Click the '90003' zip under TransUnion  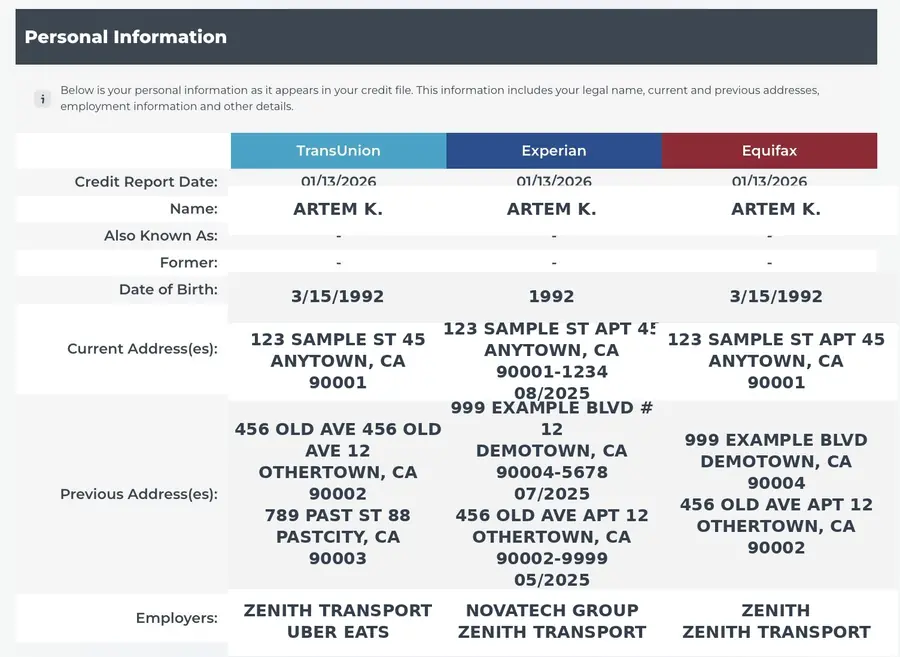click(x=338, y=558)
